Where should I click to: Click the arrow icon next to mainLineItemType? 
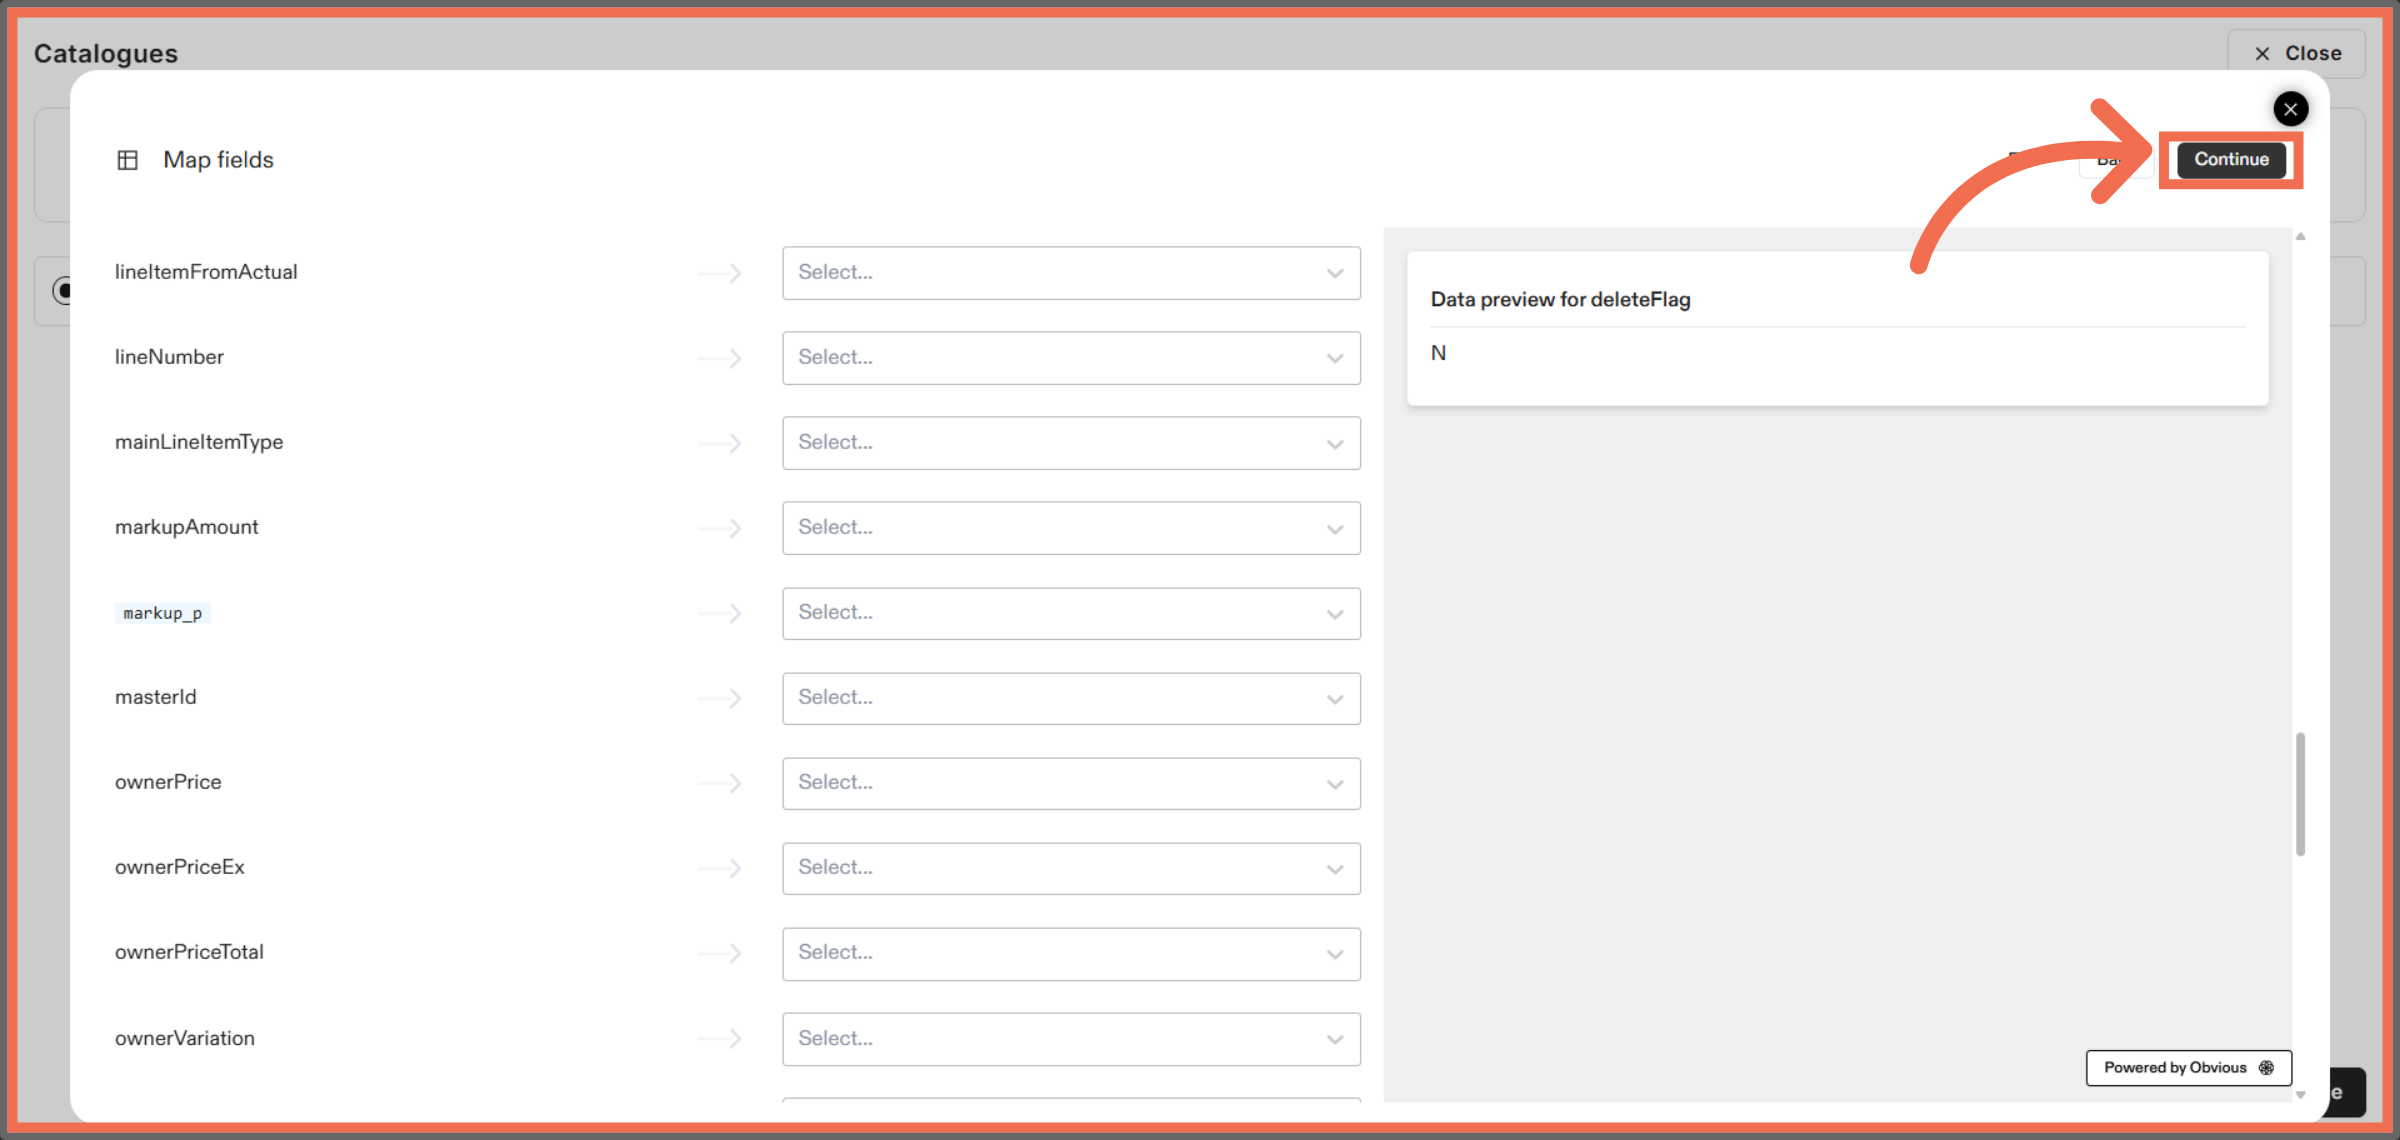pos(721,443)
